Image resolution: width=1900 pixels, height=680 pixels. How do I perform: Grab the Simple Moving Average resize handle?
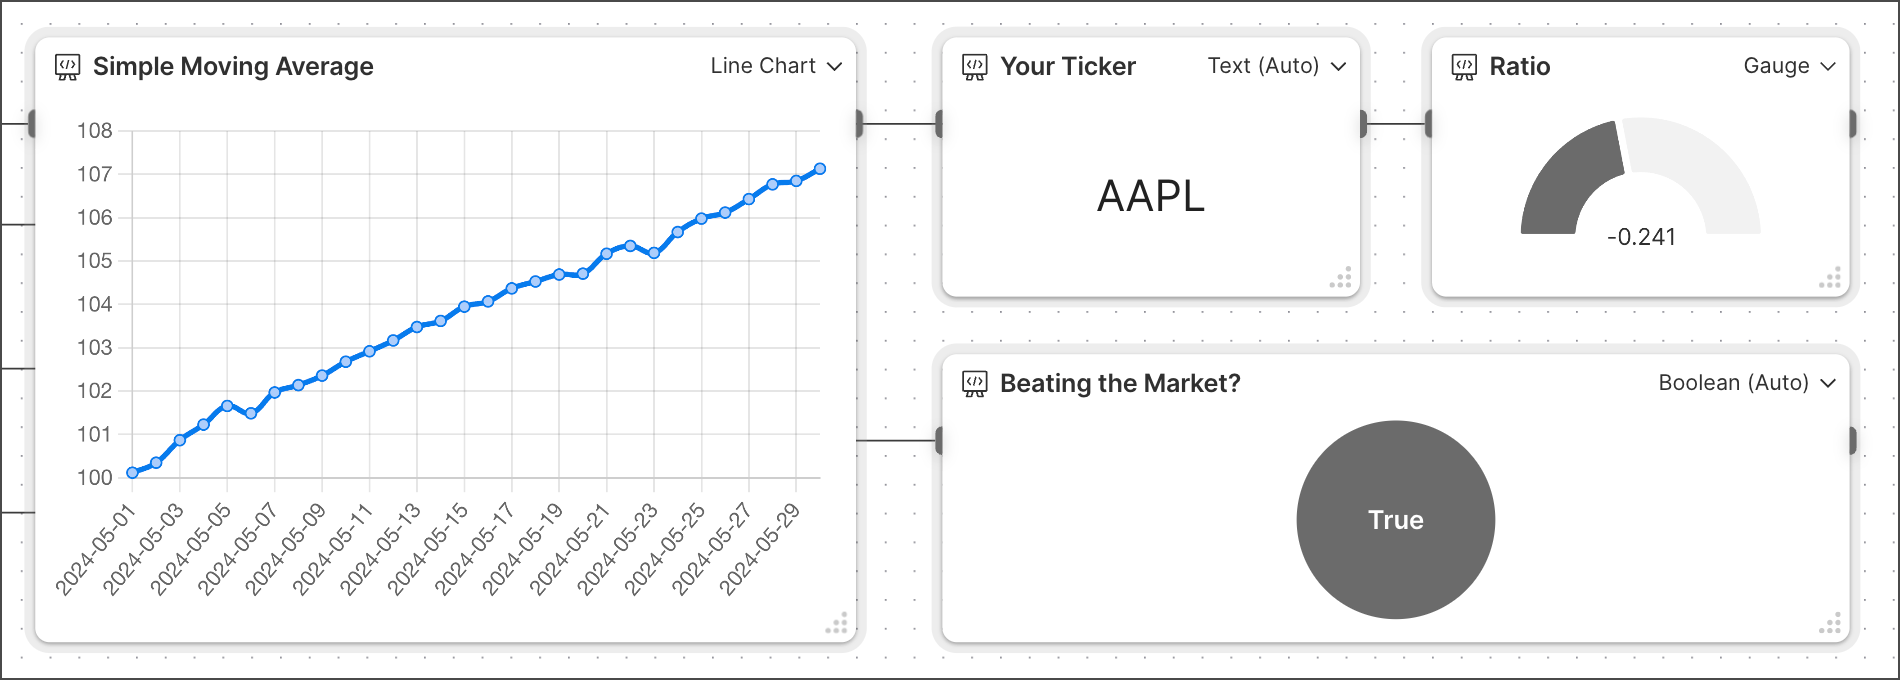[837, 623]
